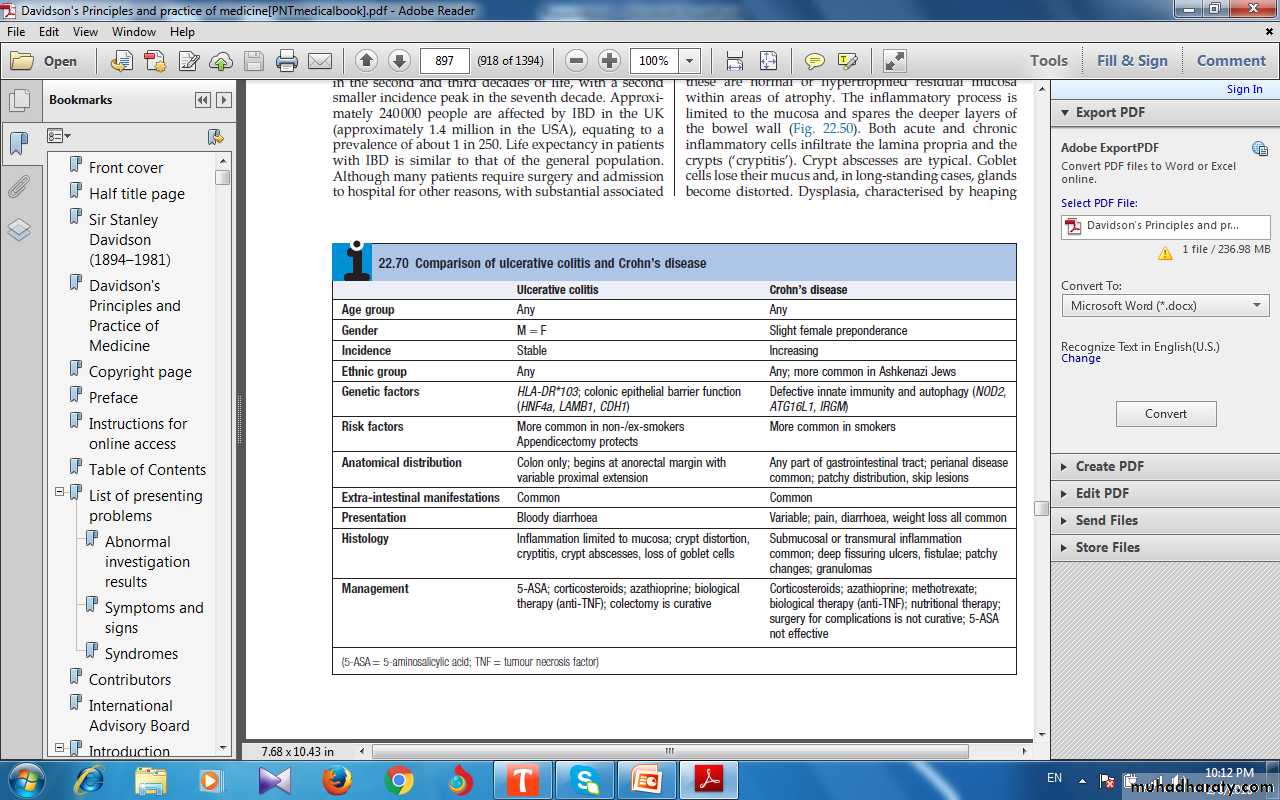This screenshot has height=800, width=1280.
Task: Expand the Create PDF section
Action: tap(1109, 466)
